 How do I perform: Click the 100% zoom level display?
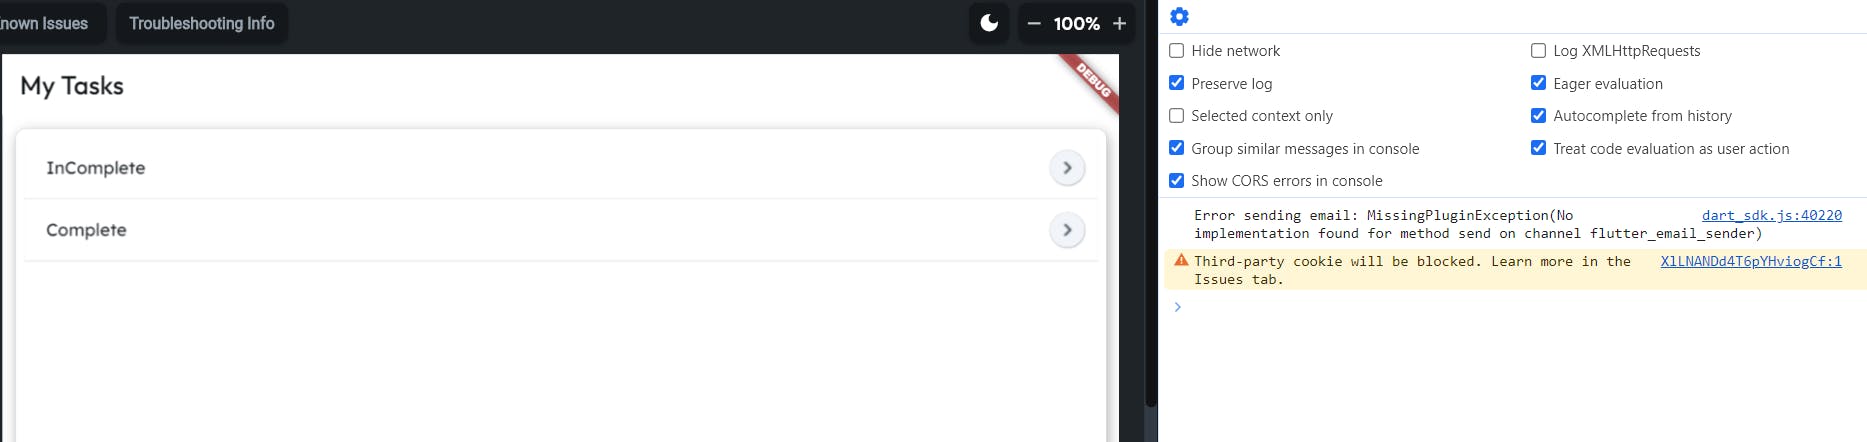pyautogui.click(x=1077, y=23)
